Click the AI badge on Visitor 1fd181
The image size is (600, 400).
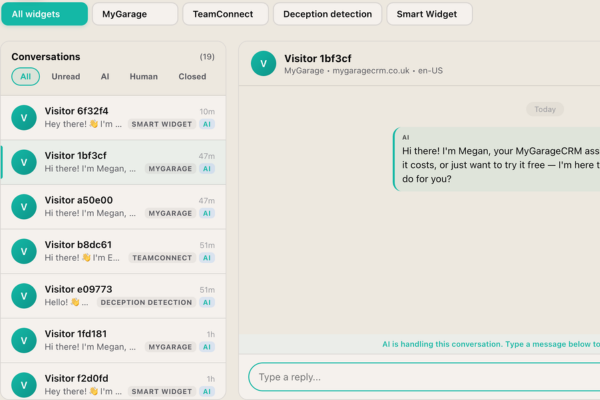[207, 347]
